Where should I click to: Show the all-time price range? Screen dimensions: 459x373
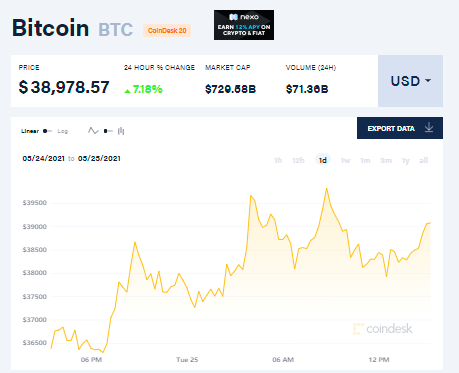tap(424, 160)
